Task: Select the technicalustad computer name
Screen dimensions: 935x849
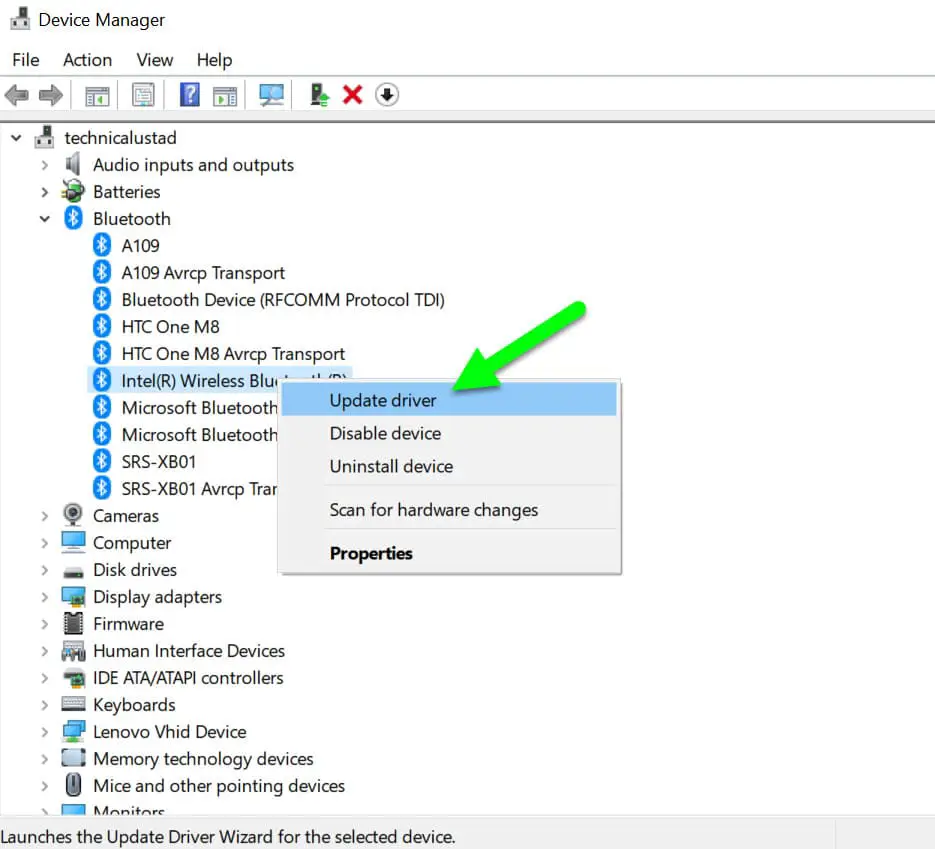Action: pyautogui.click(x=120, y=138)
